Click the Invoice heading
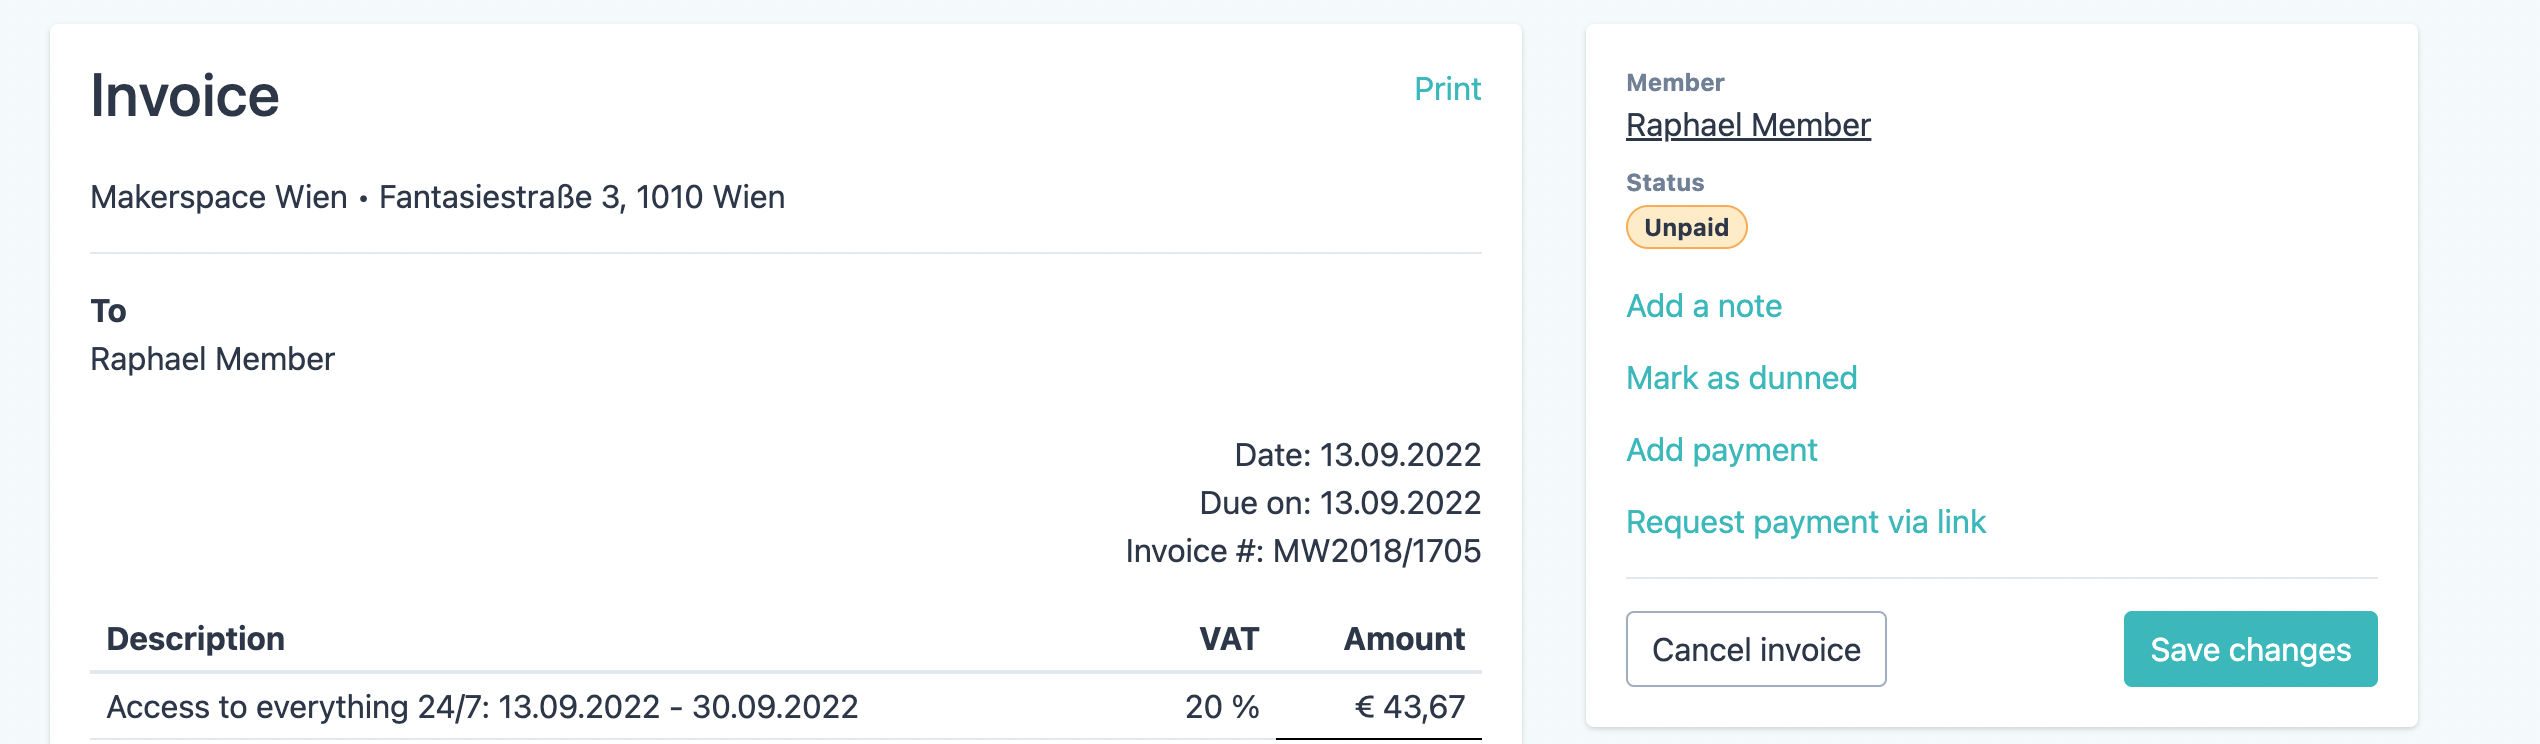 (x=185, y=96)
